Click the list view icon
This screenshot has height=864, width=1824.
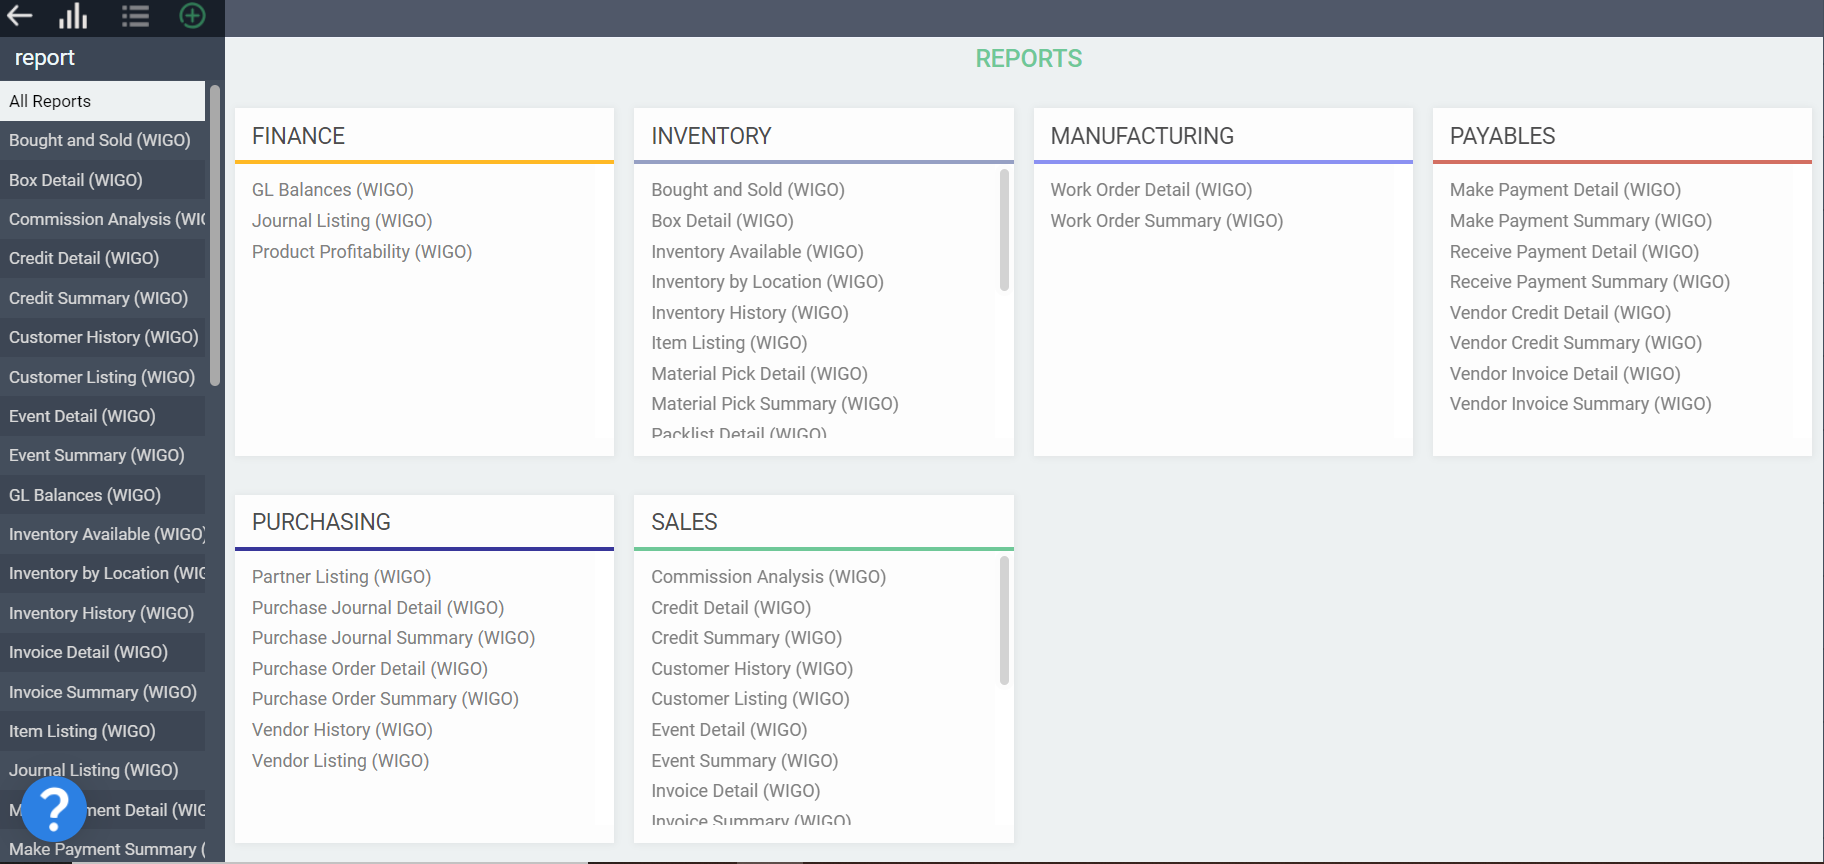point(135,16)
